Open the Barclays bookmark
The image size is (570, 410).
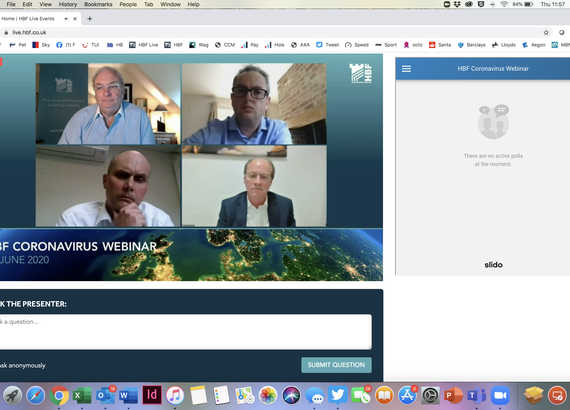[x=471, y=45]
